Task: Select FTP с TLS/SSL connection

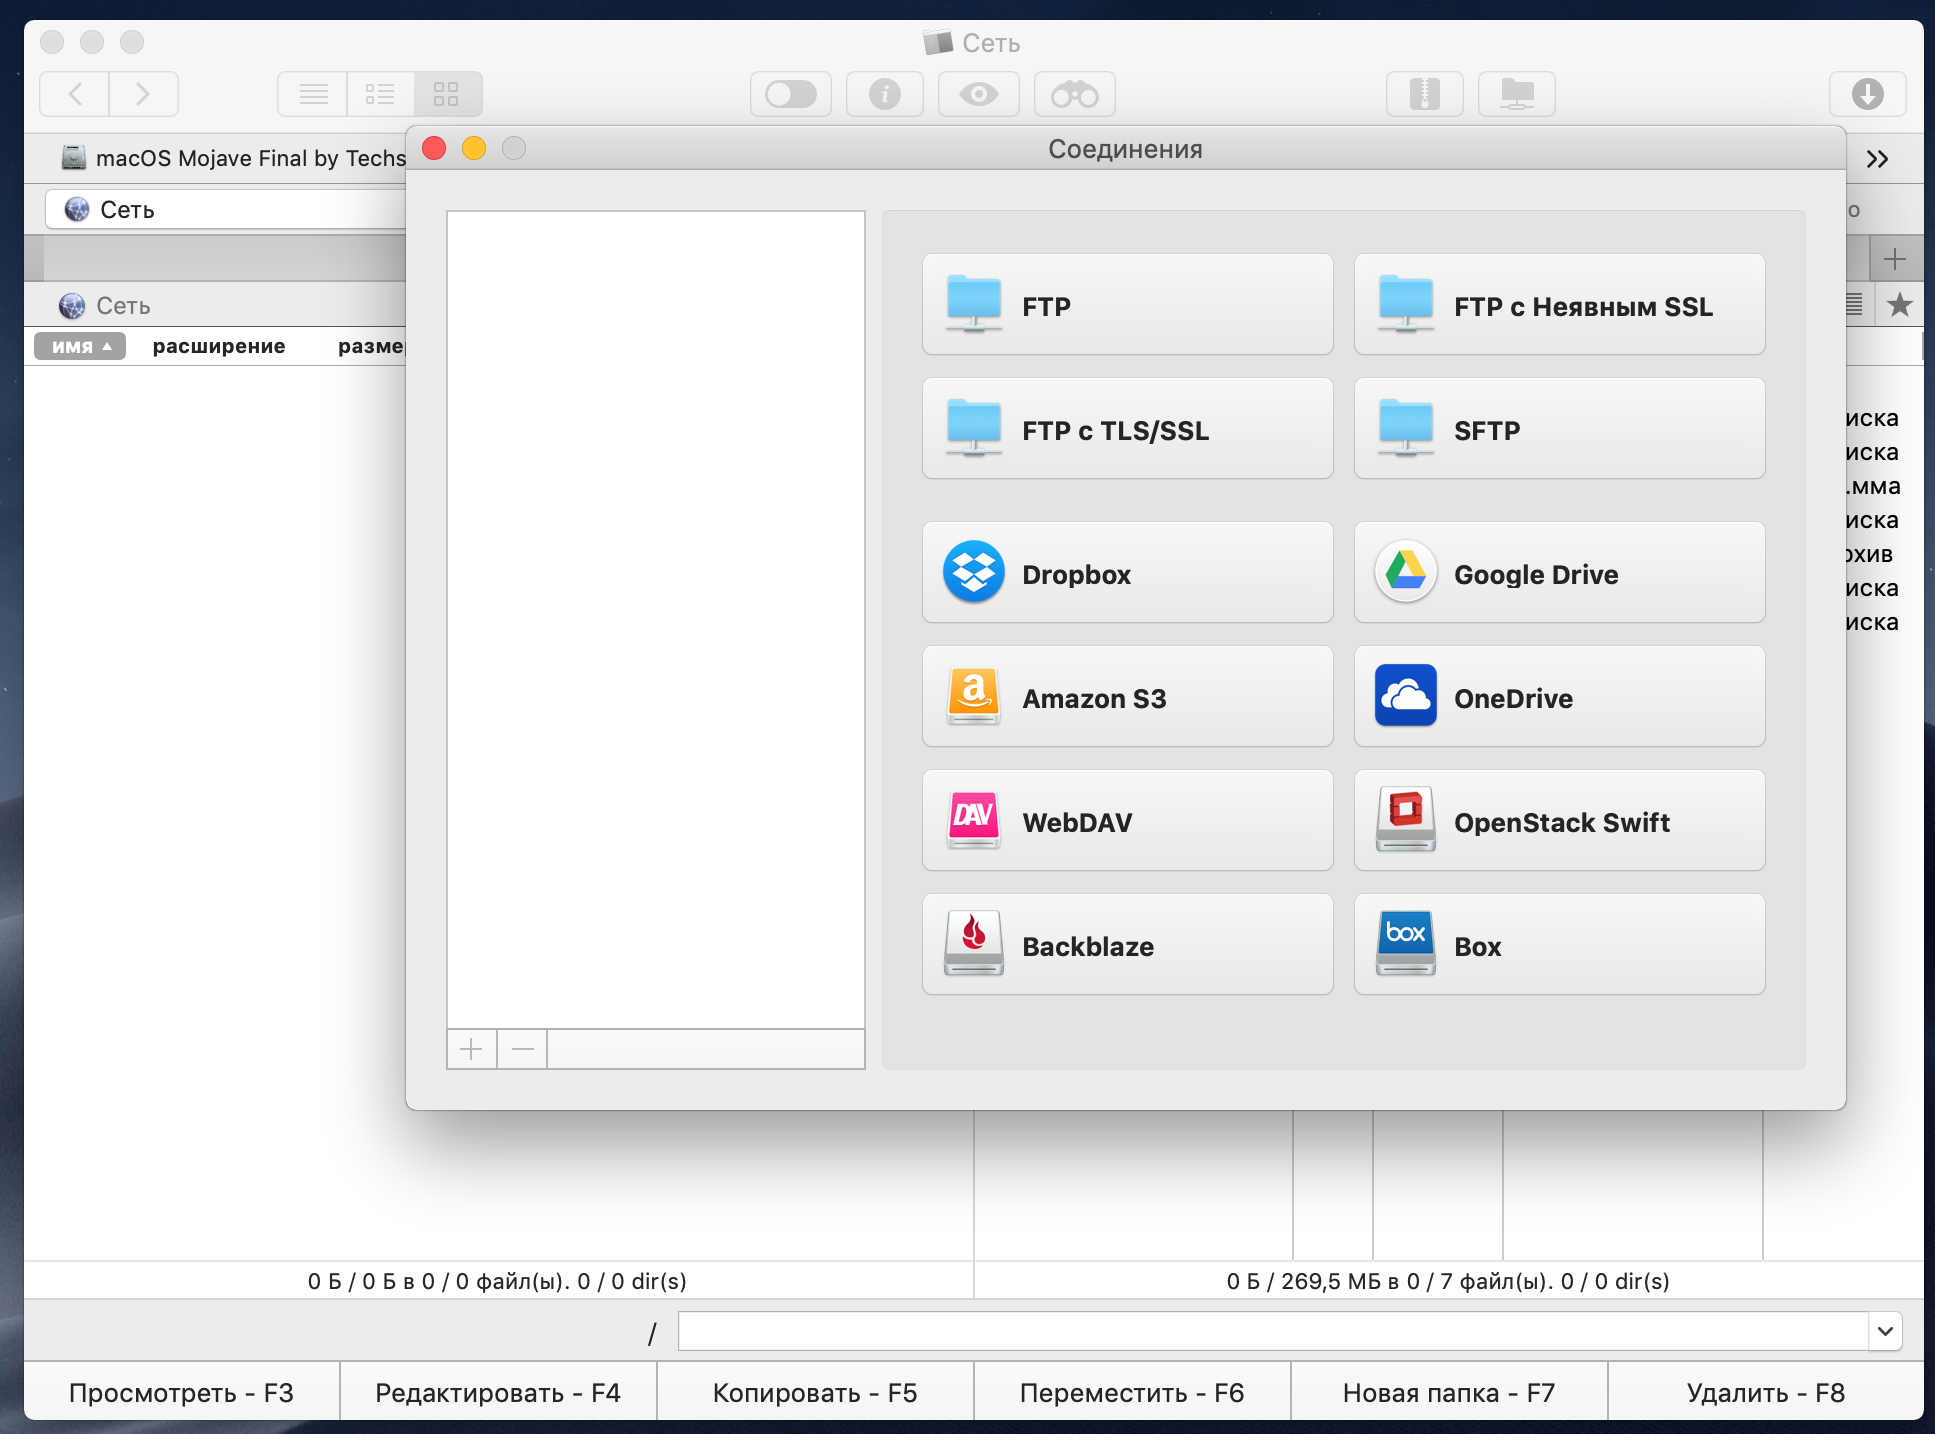Action: (x=1127, y=429)
